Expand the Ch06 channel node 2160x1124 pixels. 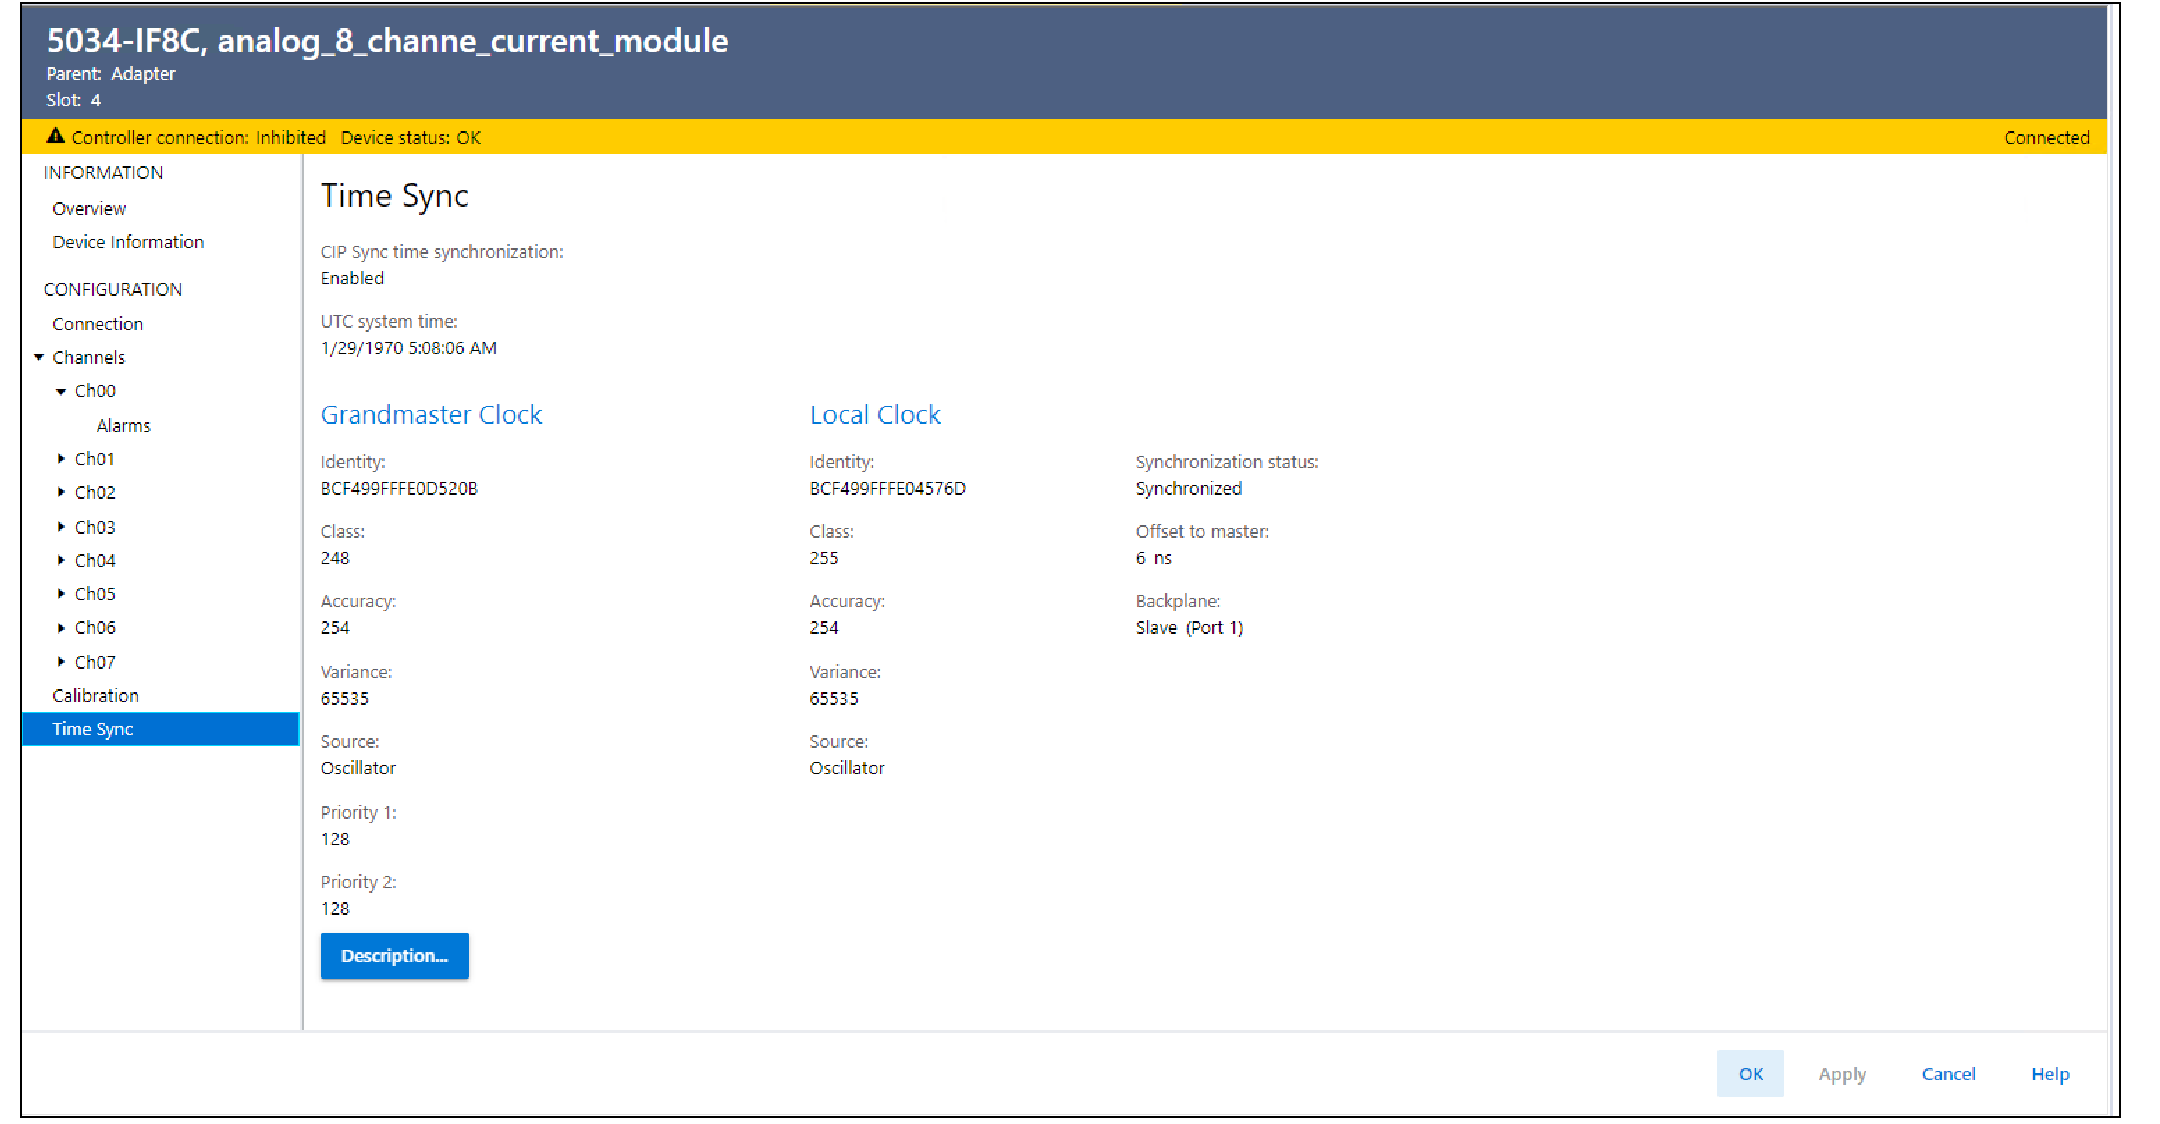pos(61,628)
